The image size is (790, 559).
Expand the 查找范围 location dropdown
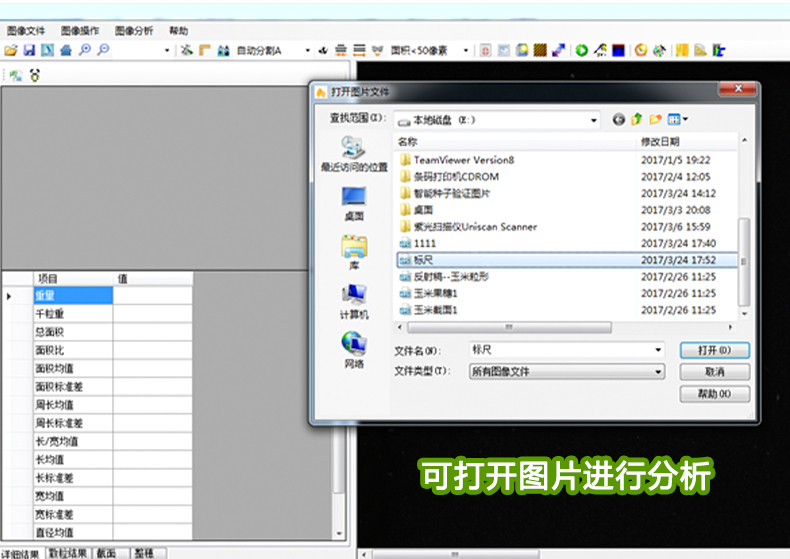pyautogui.click(x=593, y=120)
